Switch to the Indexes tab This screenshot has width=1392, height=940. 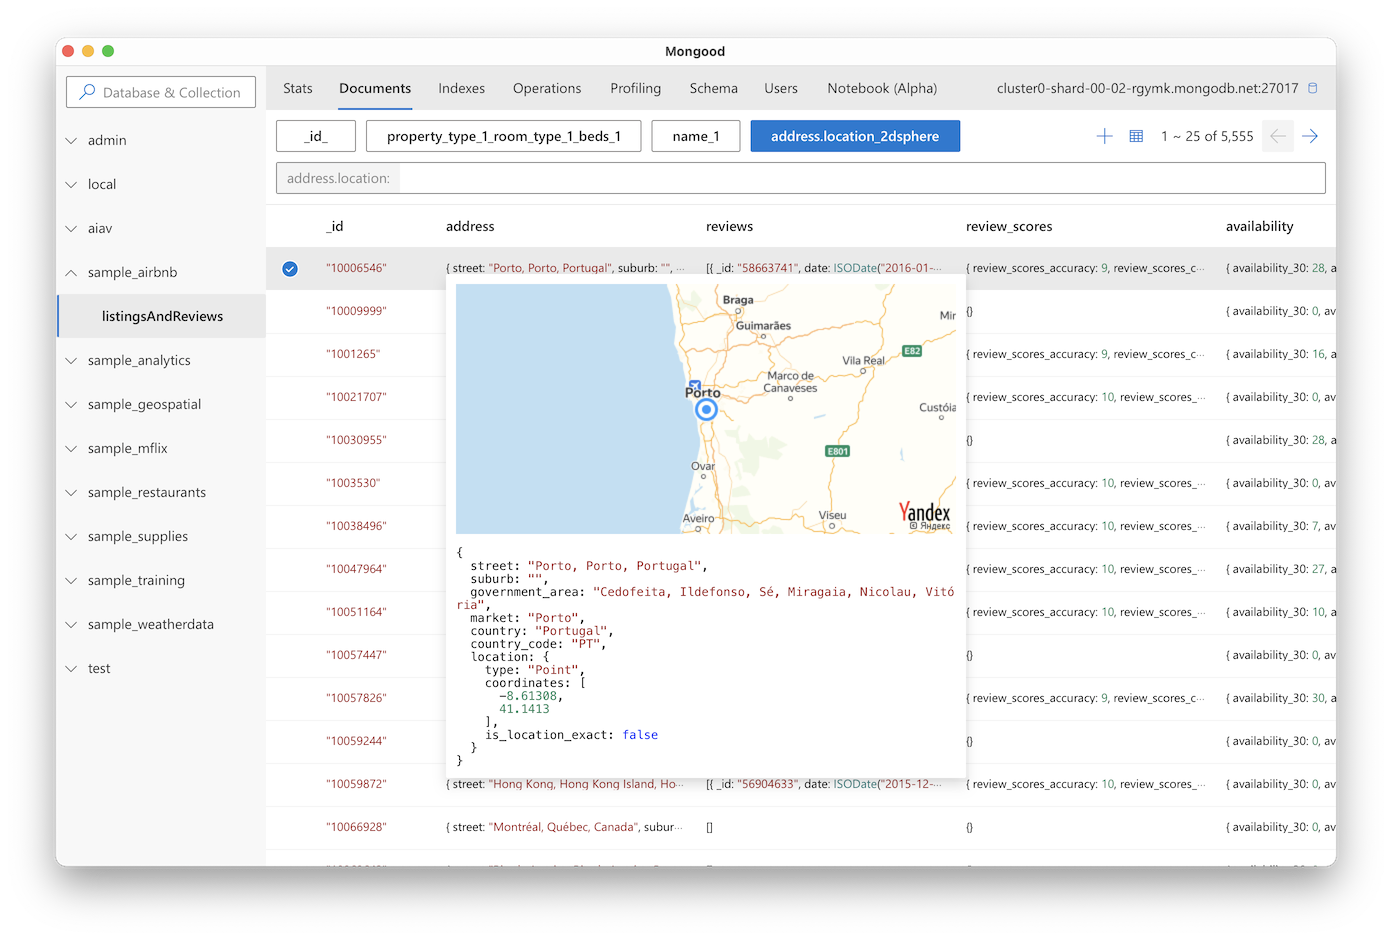[462, 88]
